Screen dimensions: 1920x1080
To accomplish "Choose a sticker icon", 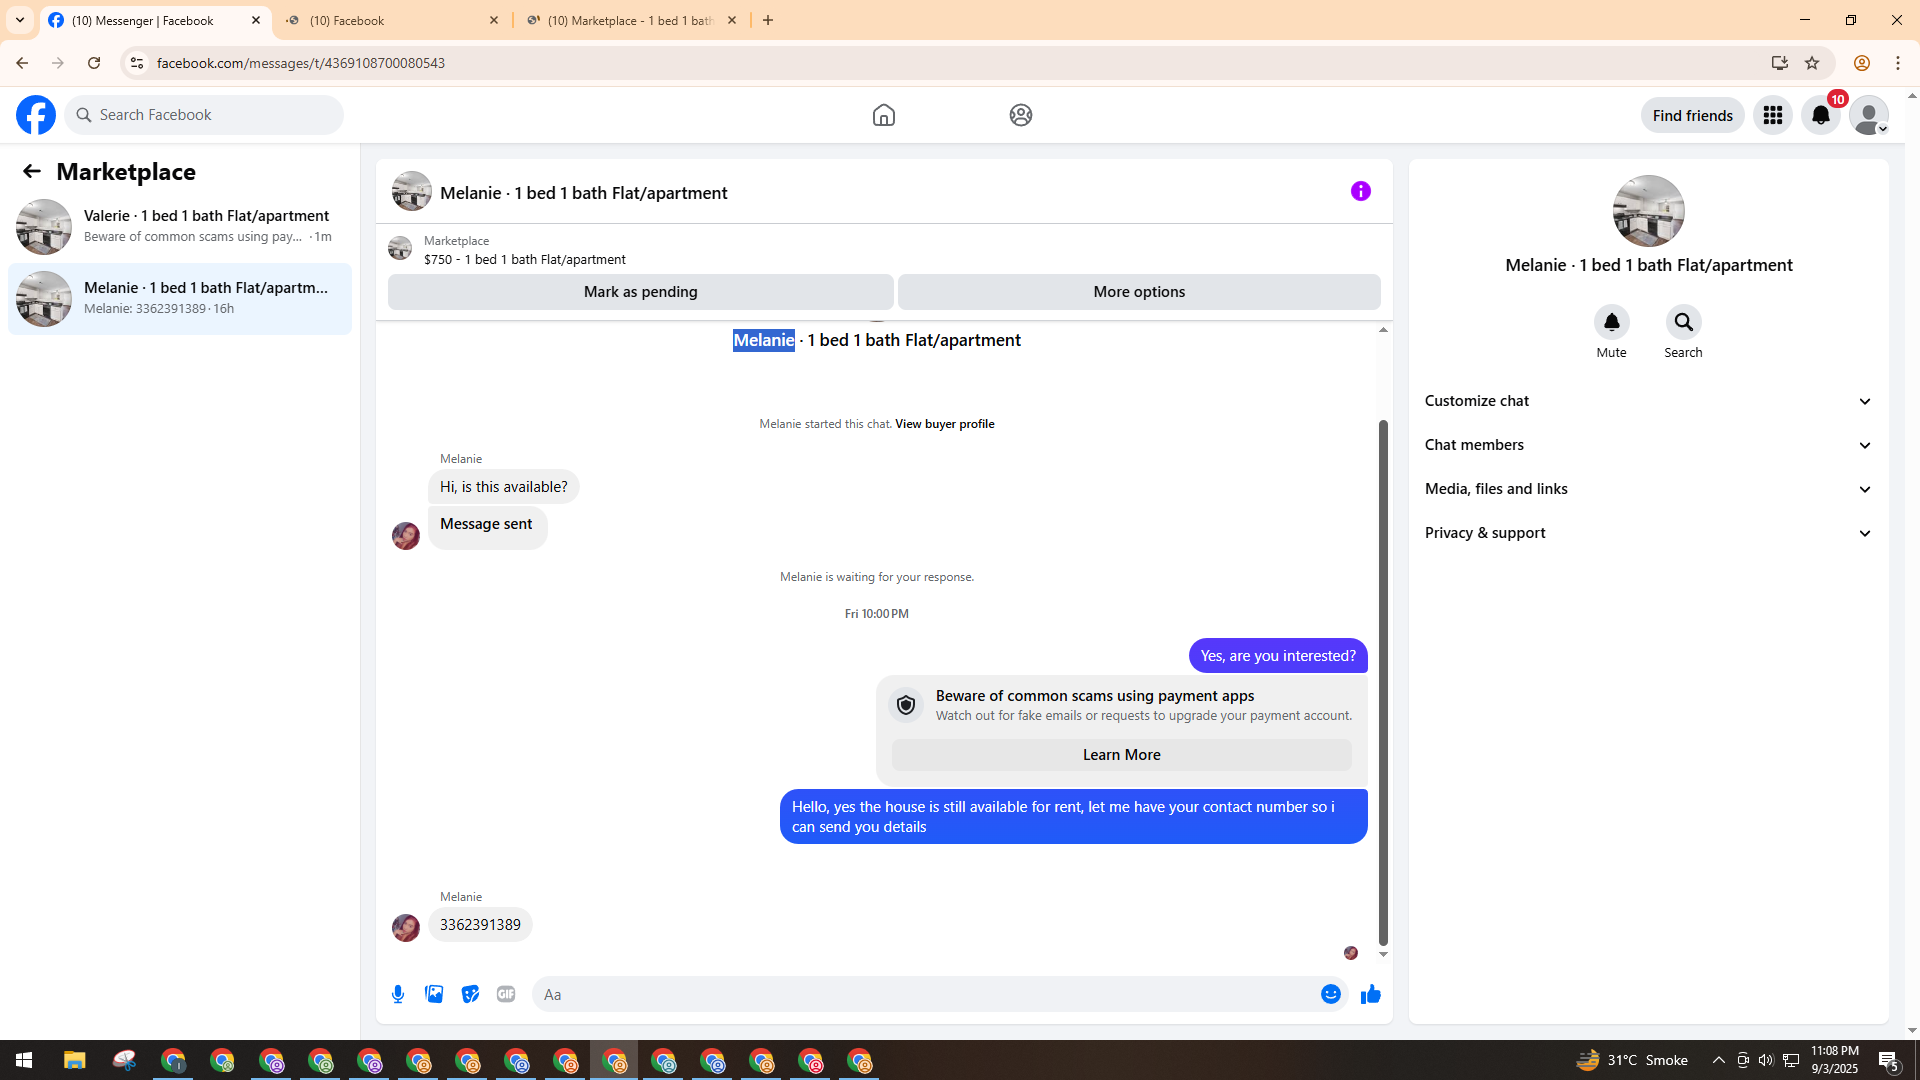I will coord(470,994).
